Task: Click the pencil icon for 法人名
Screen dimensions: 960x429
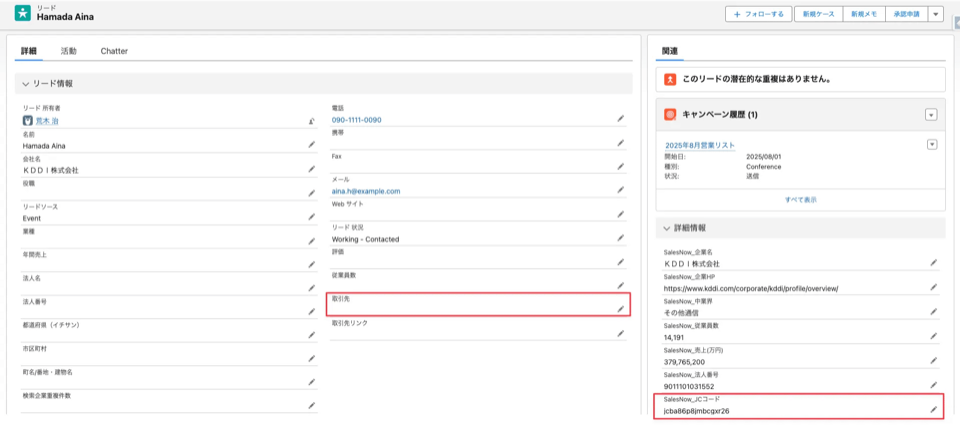Action: coord(312,288)
